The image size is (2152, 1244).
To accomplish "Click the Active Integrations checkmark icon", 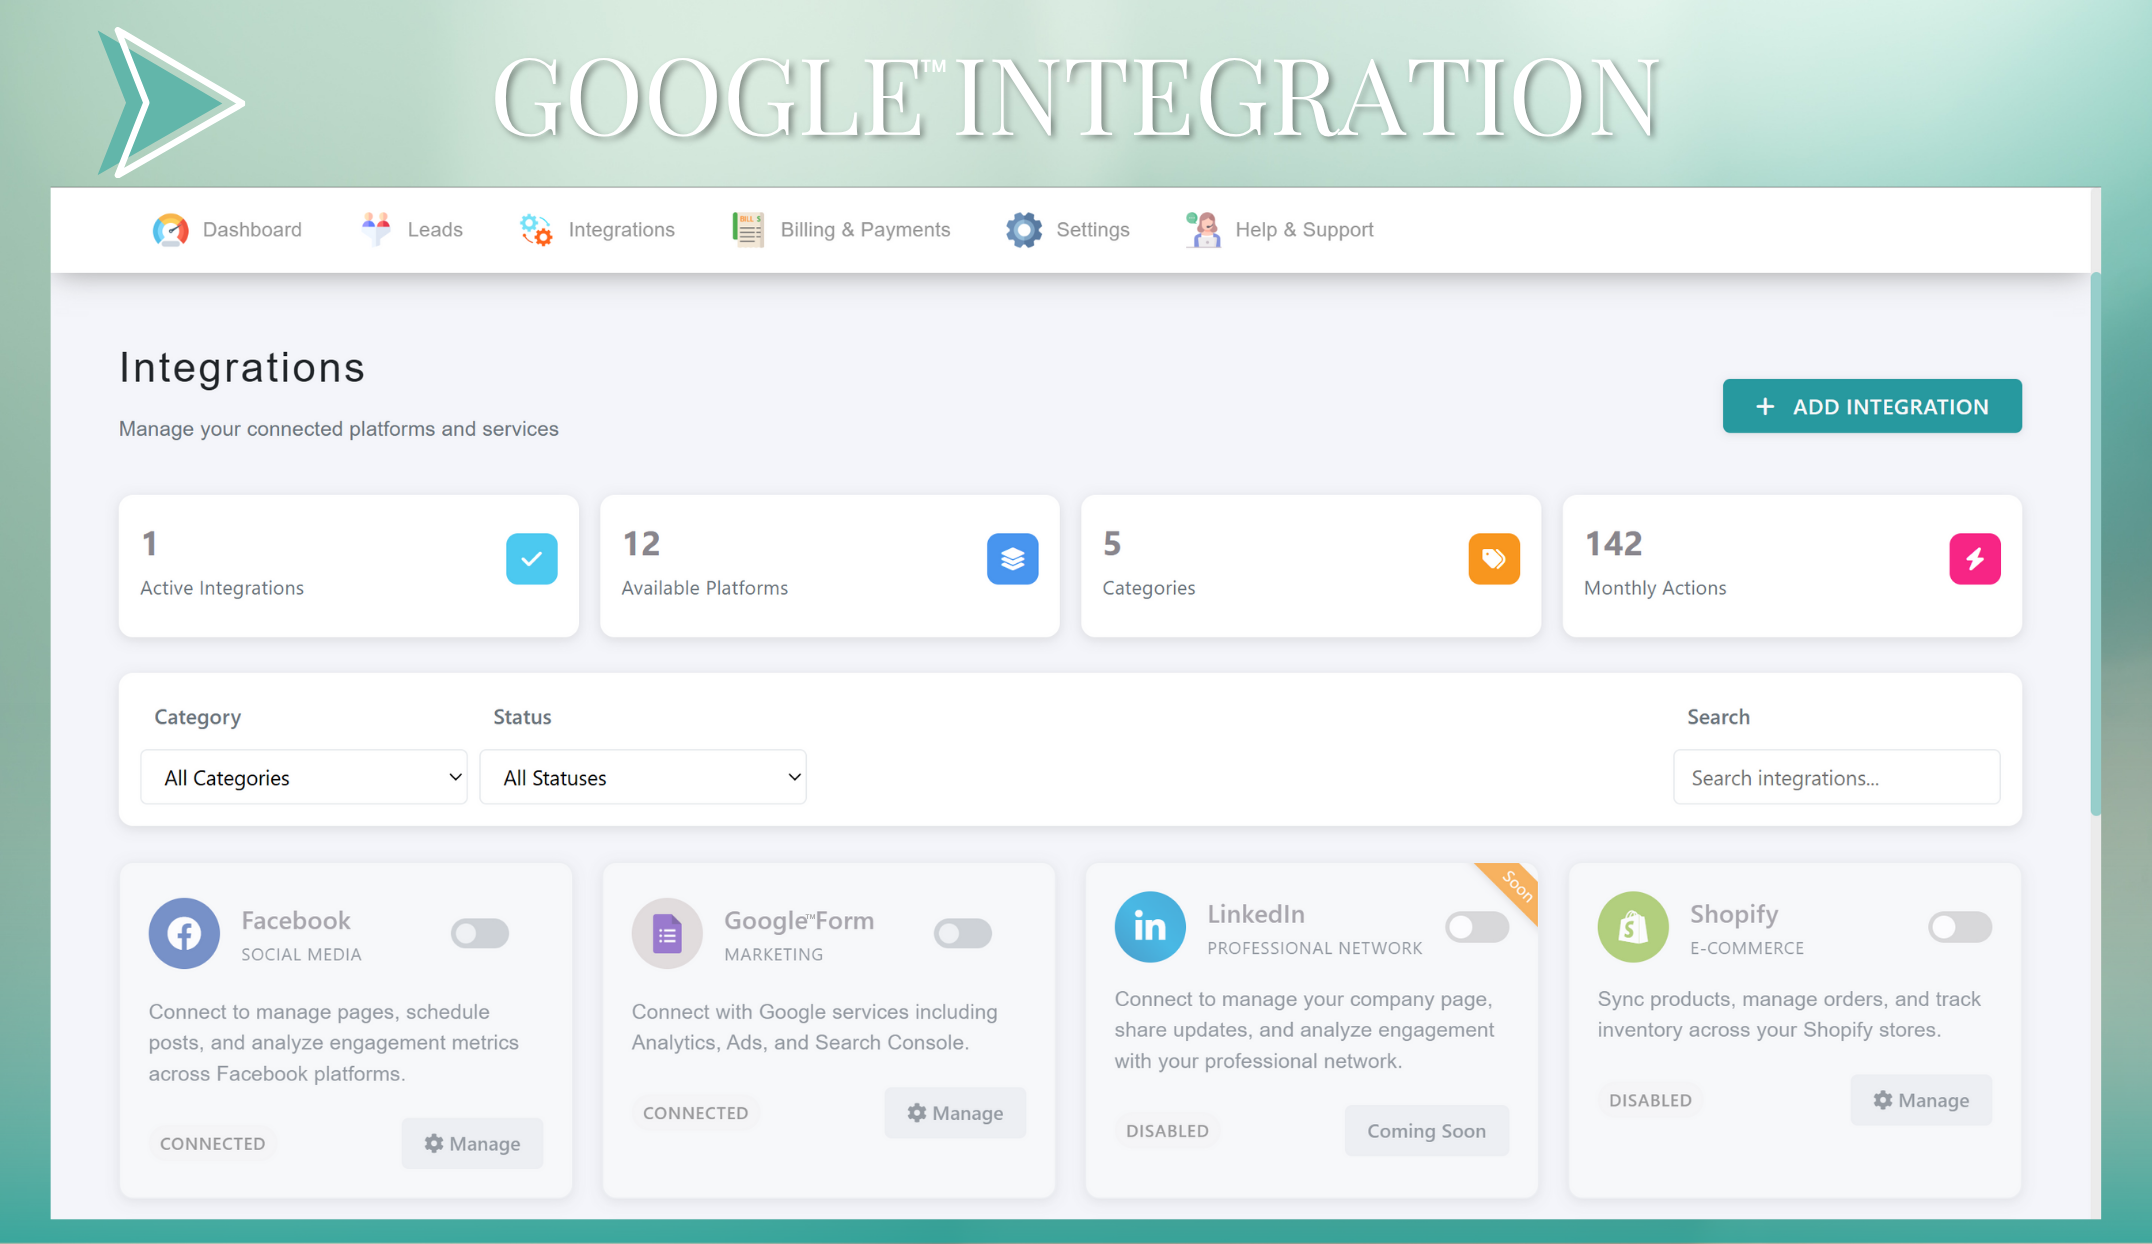I will coord(531,559).
